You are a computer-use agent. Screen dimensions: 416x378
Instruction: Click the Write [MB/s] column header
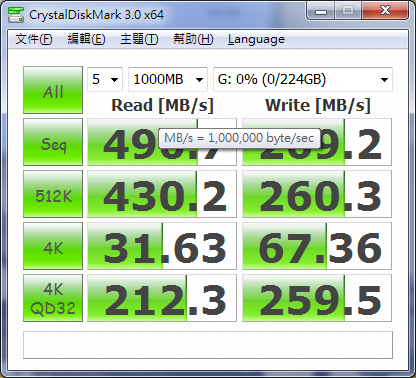coord(318,106)
